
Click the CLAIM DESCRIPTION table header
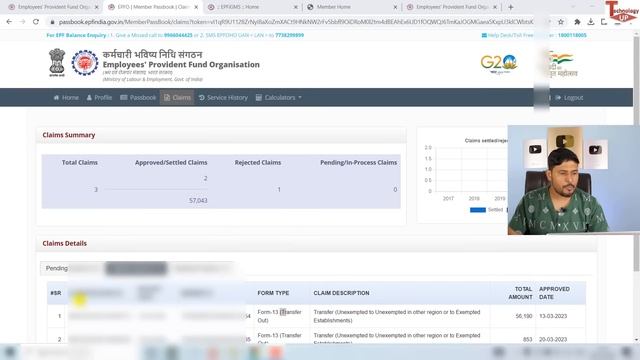pyautogui.click(x=341, y=293)
